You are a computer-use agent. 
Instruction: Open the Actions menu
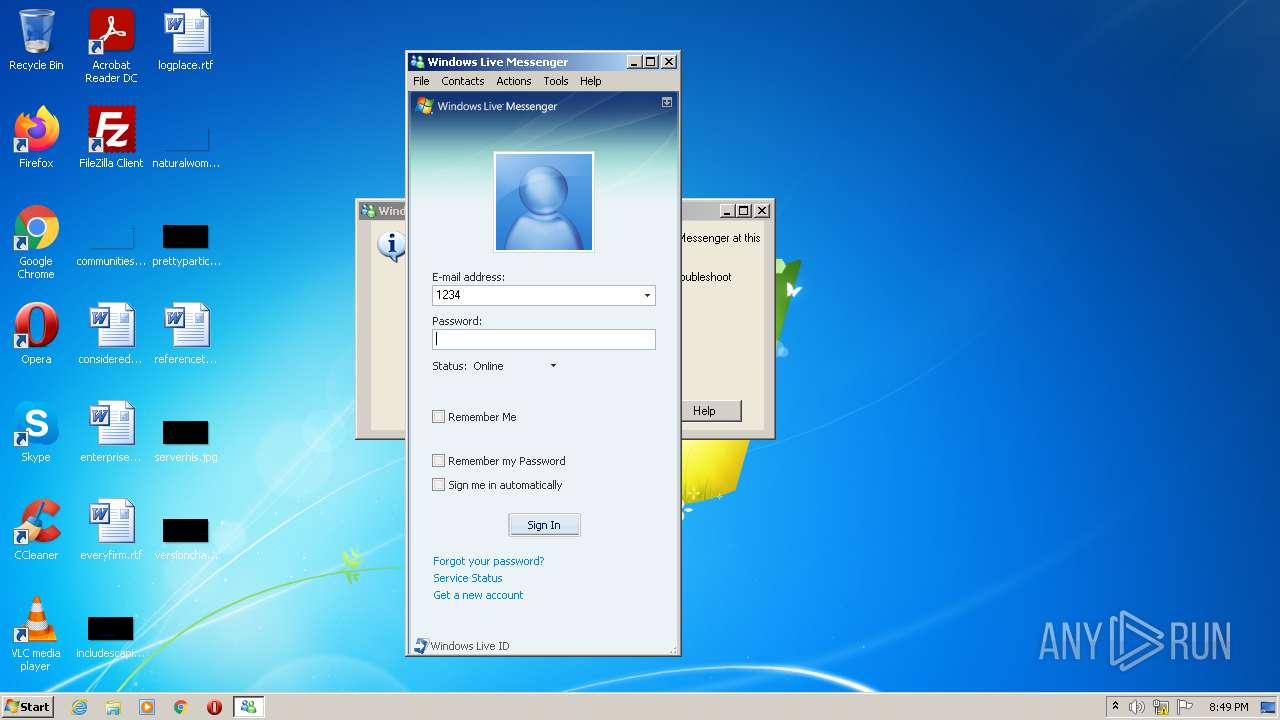514,81
